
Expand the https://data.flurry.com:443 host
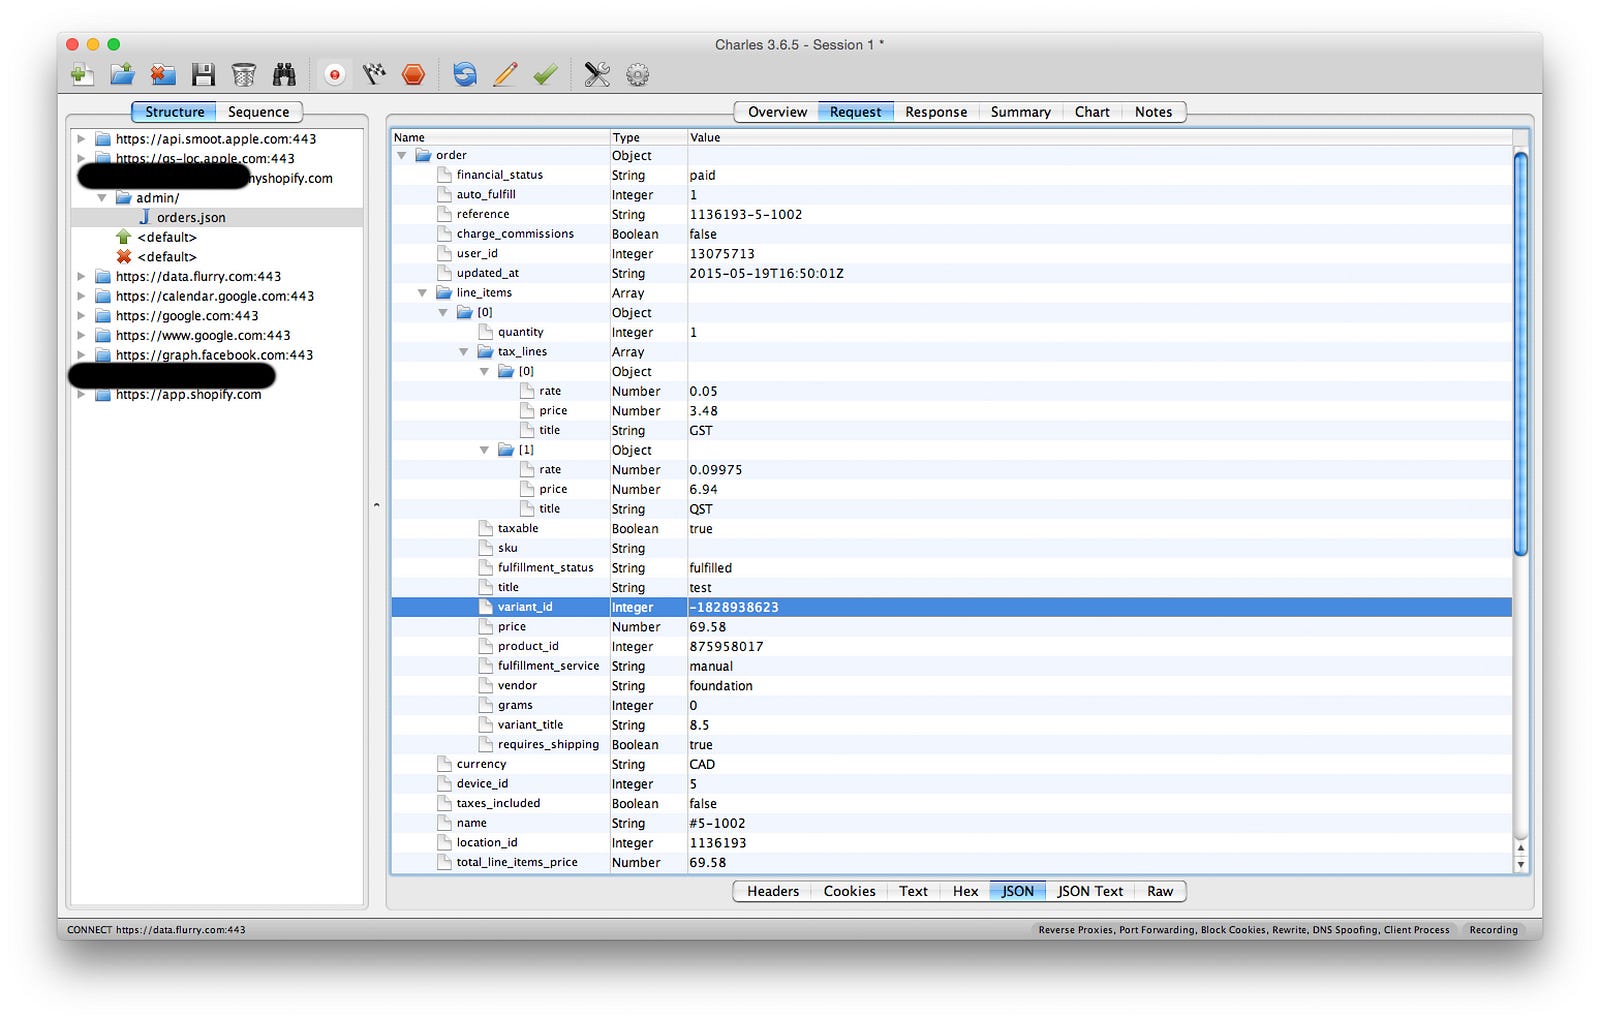point(81,277)
